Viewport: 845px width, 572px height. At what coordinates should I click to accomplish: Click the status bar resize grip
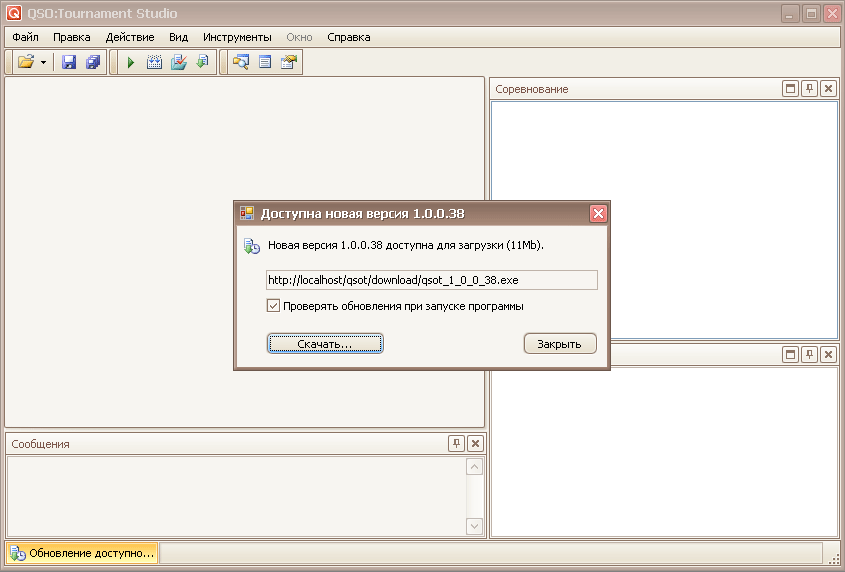pos(833,559)
